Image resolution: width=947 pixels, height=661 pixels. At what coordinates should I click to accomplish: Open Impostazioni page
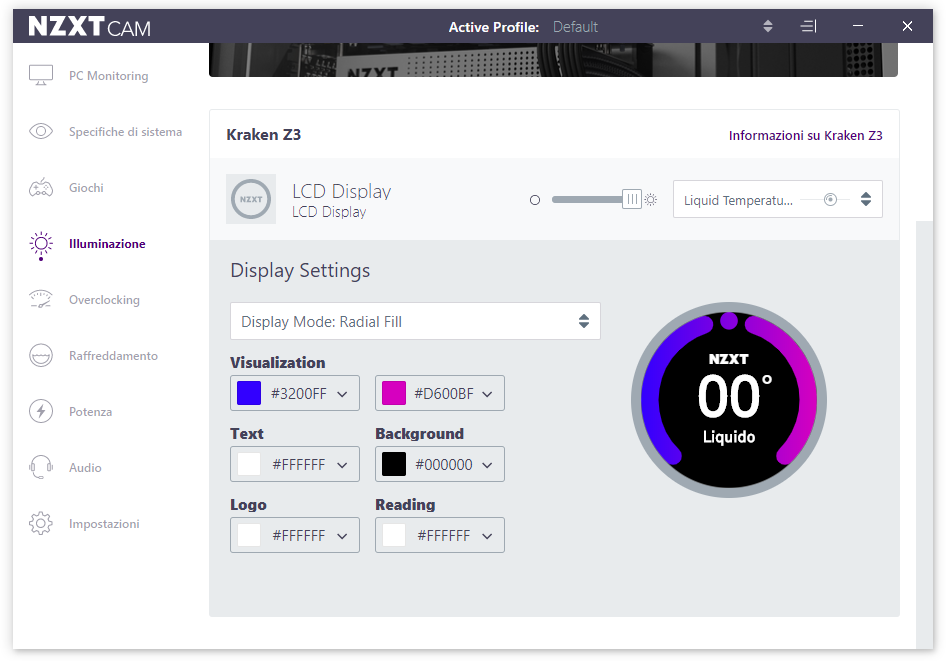pos(104,524)
